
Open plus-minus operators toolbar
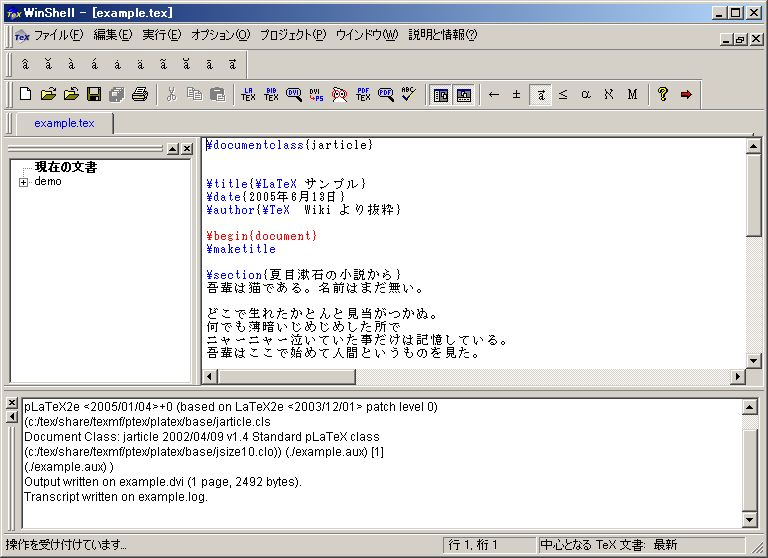point(516,95)
